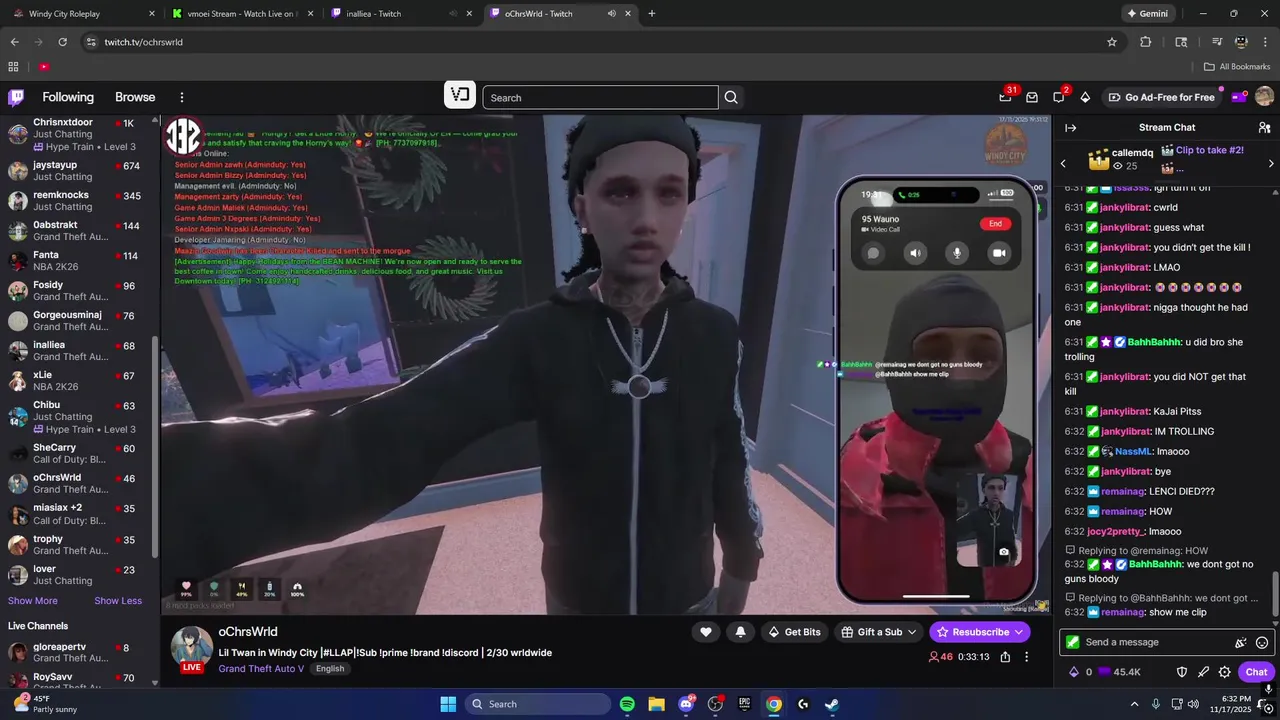Expand the Gift a Sub dropdown
Screen dimensions: 1280x720
pos(911,632)
